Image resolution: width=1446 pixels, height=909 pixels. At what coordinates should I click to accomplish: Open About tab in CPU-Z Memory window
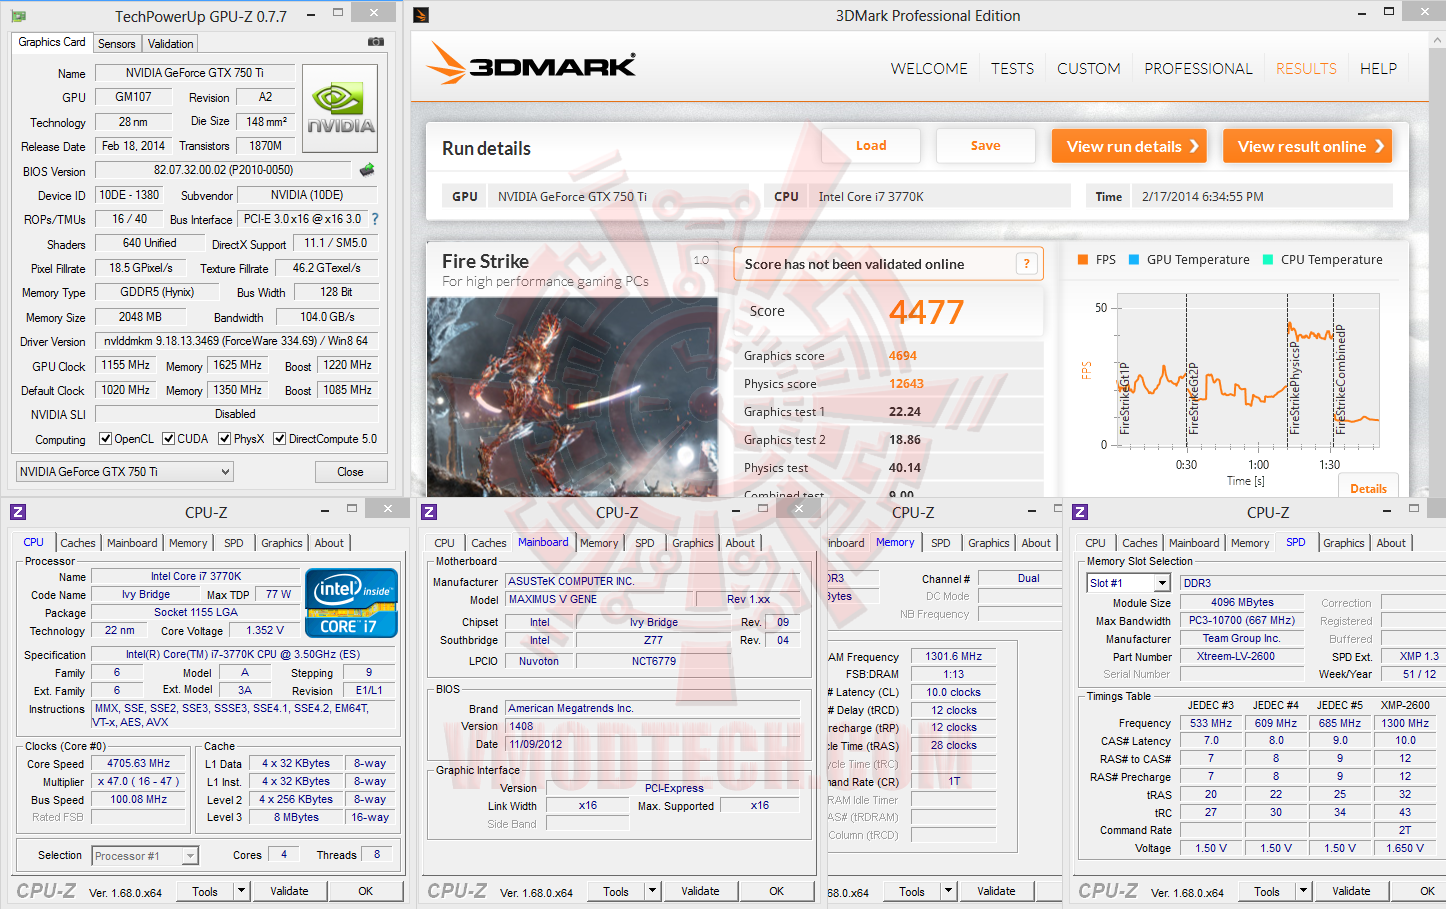(1036, 543)
